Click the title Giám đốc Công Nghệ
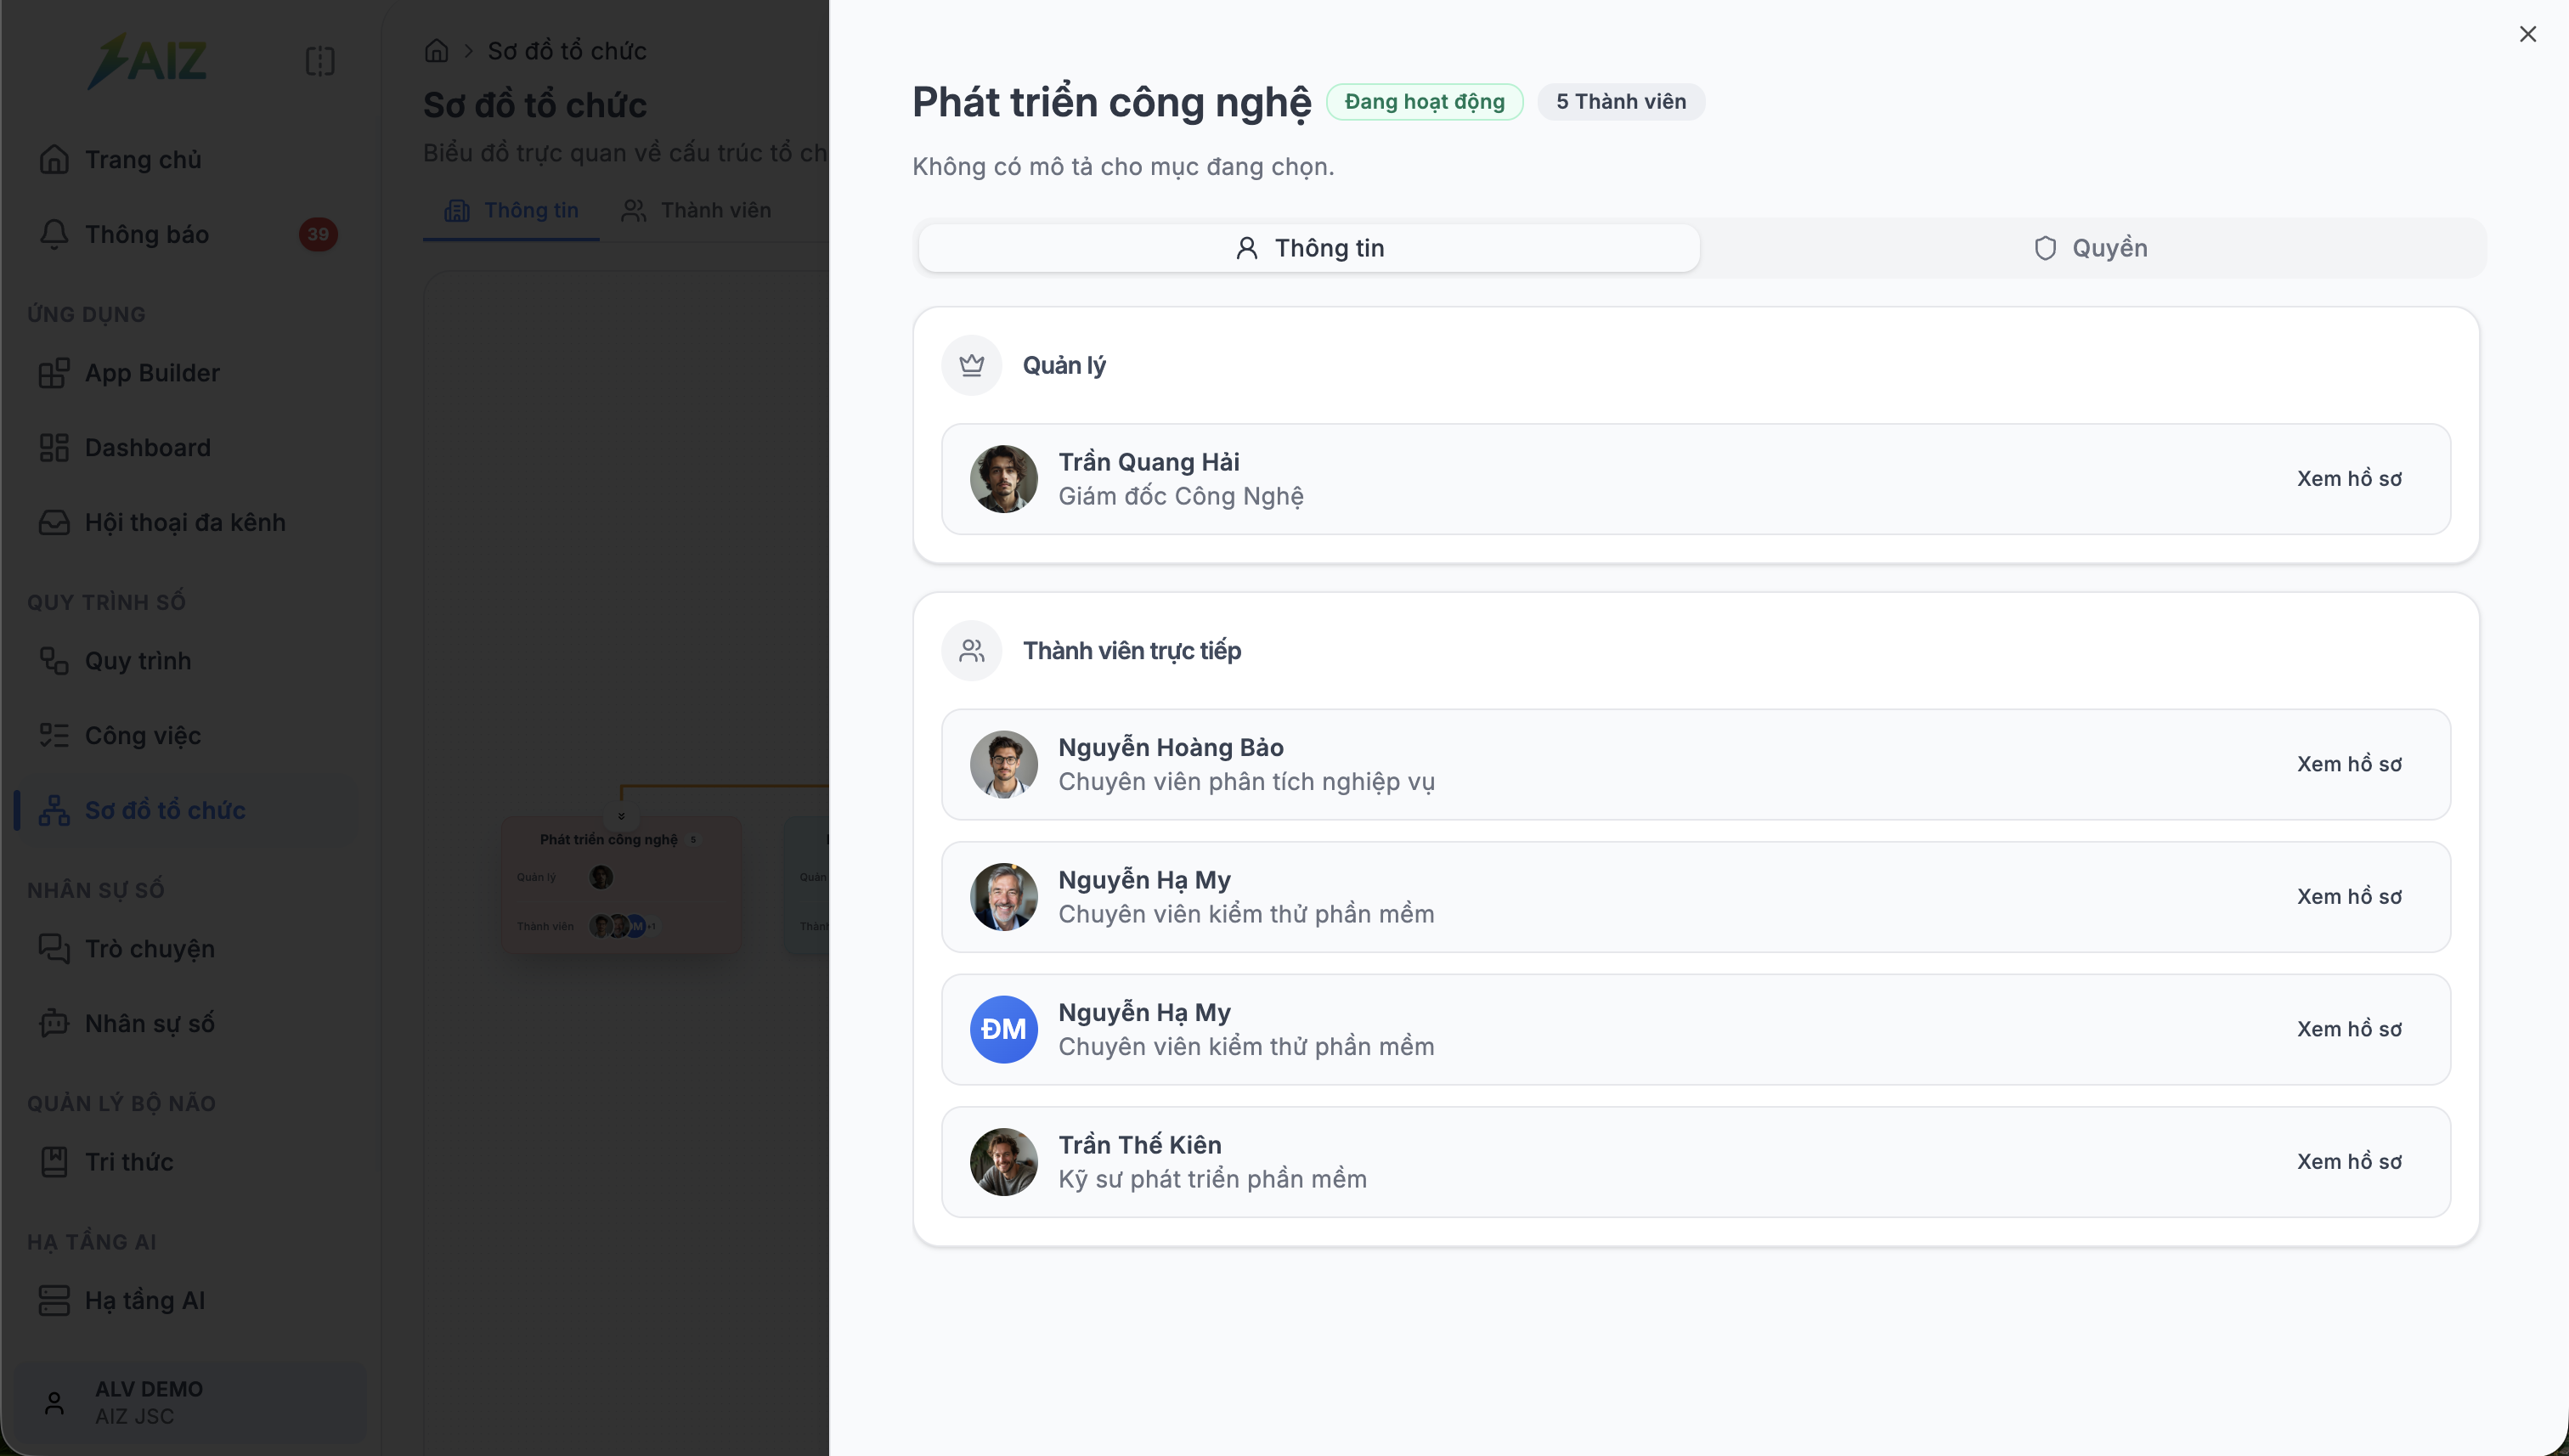Image resolution: width=2569 pixels, height=1456 pixels. (1181, 496)
